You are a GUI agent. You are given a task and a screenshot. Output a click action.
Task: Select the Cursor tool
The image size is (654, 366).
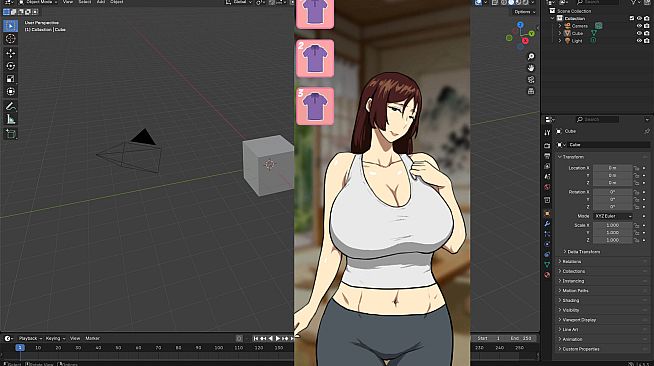[x=10, y=39]
